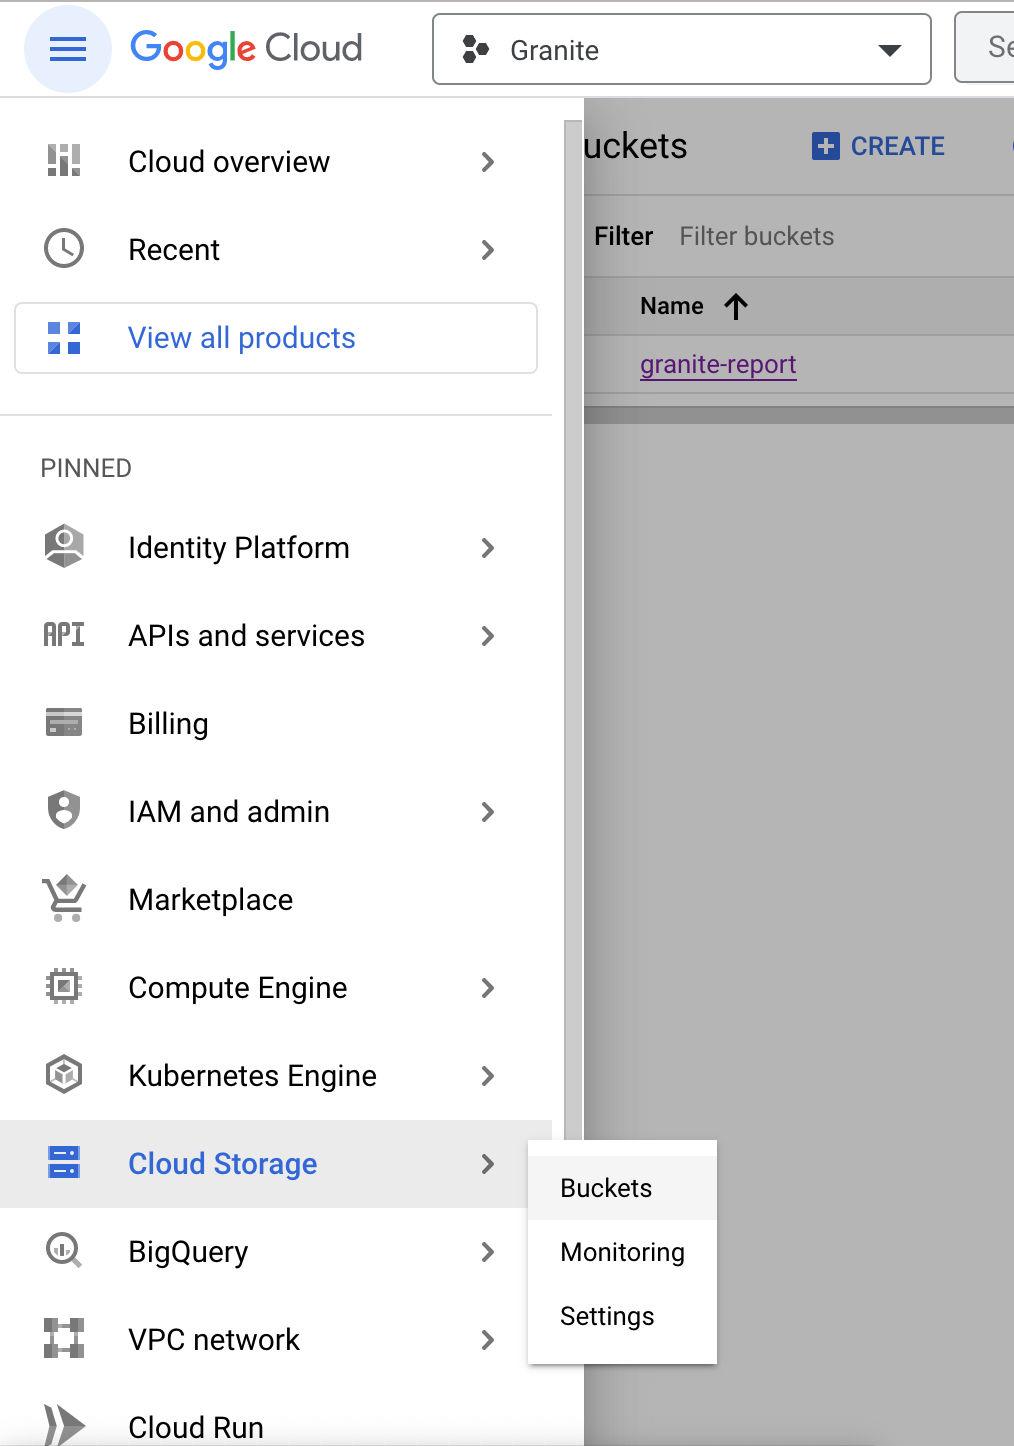Open the Recent menu item

276,249
